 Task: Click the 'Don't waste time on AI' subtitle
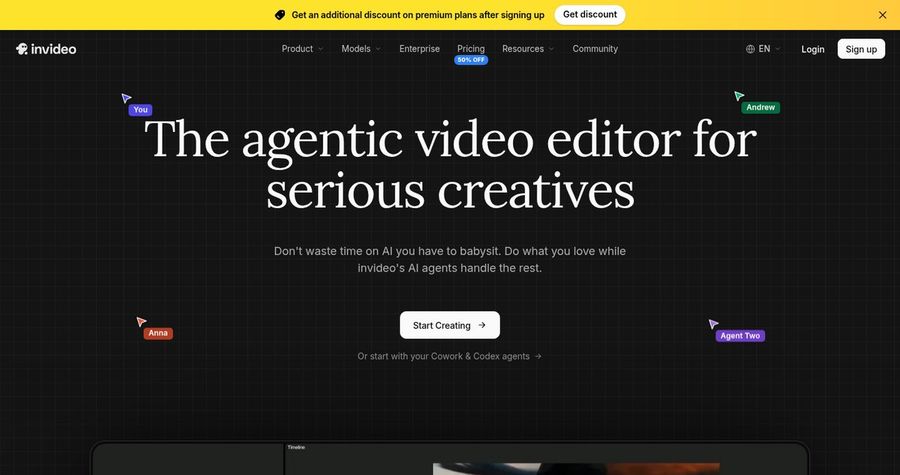(x=450, y=259)
